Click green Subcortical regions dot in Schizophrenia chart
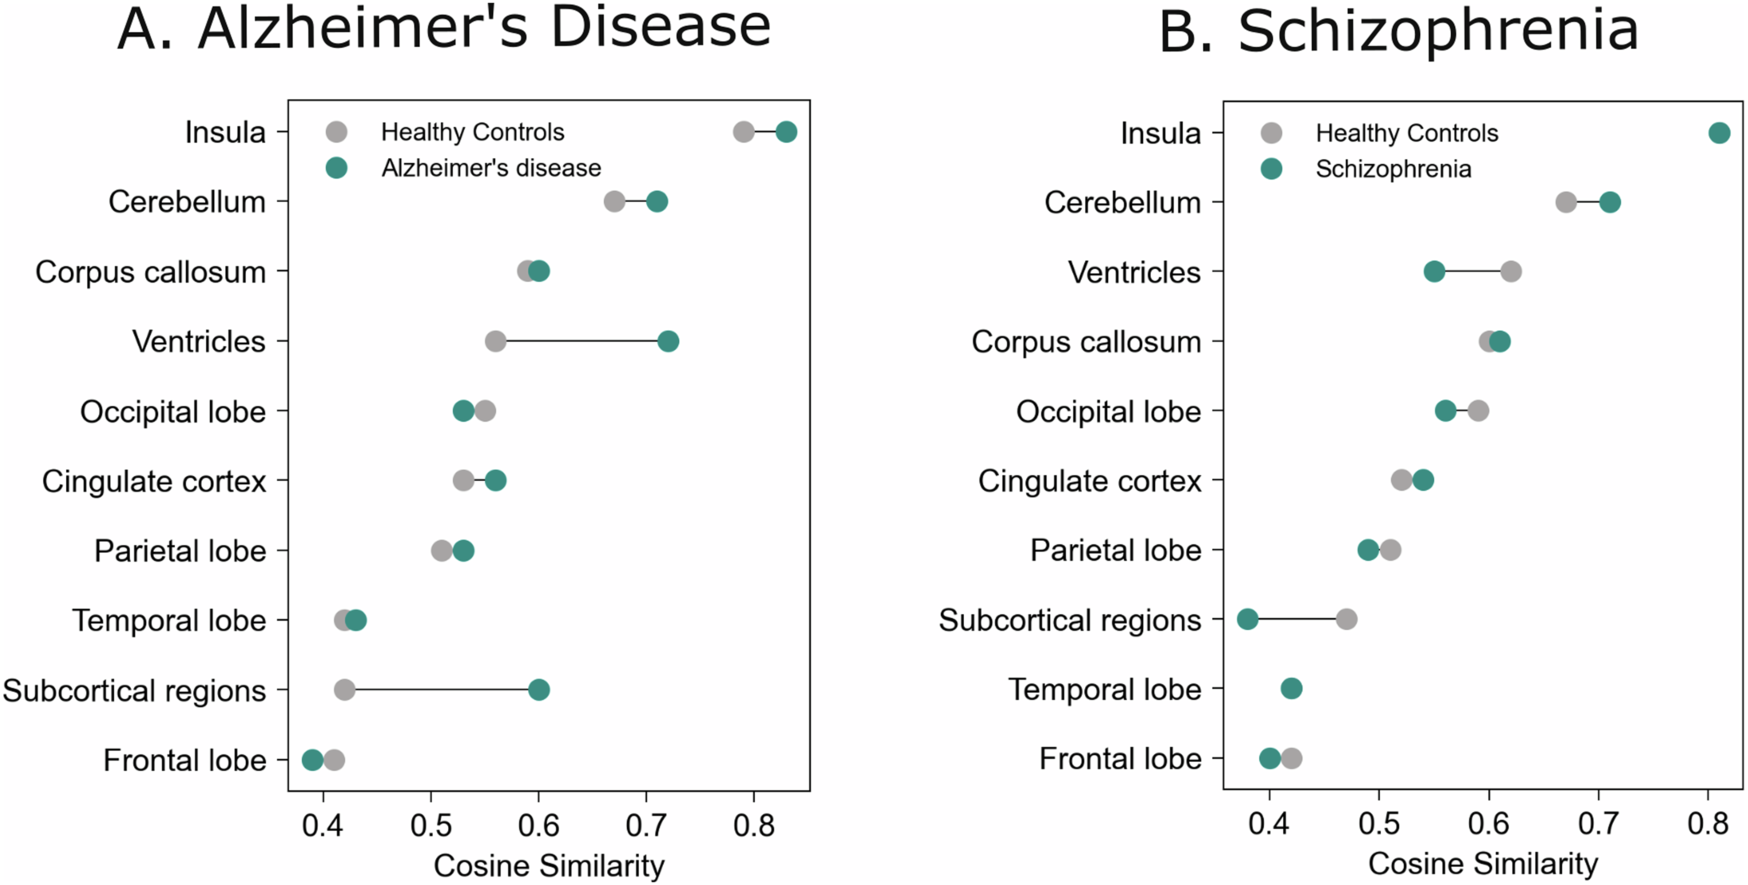Viewport: 1748px width, 885px height. [1247, 620]
